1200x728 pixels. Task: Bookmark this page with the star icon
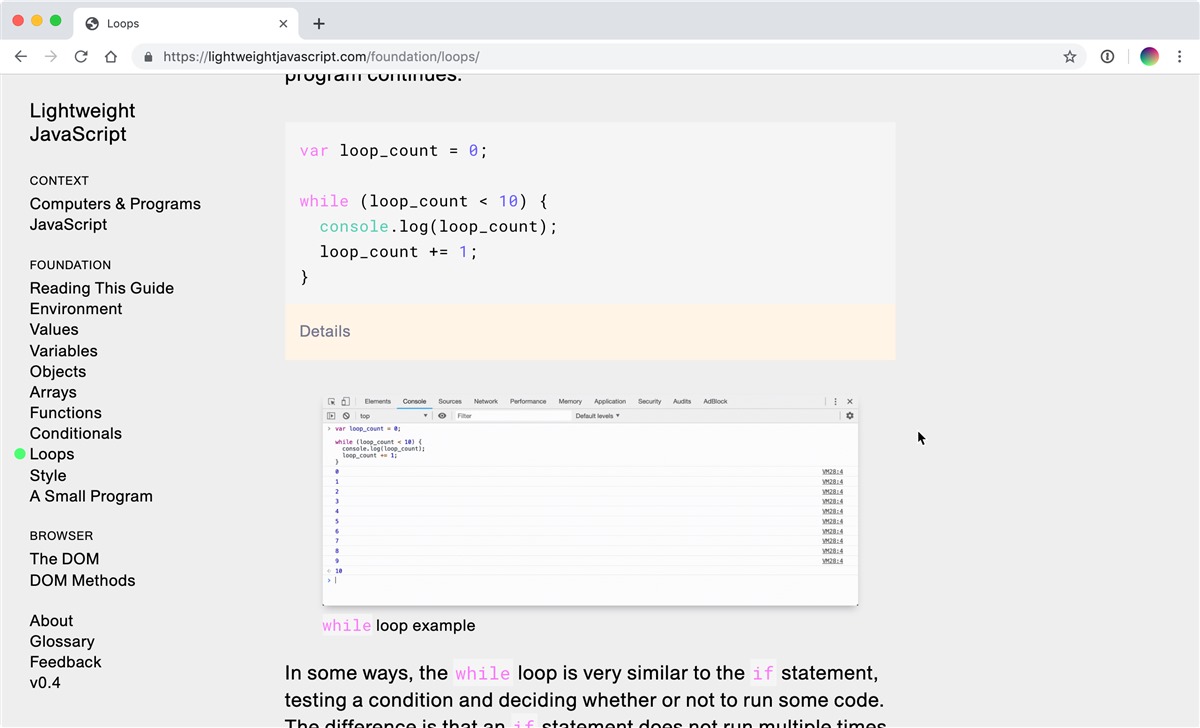[x=1070, y=57]
